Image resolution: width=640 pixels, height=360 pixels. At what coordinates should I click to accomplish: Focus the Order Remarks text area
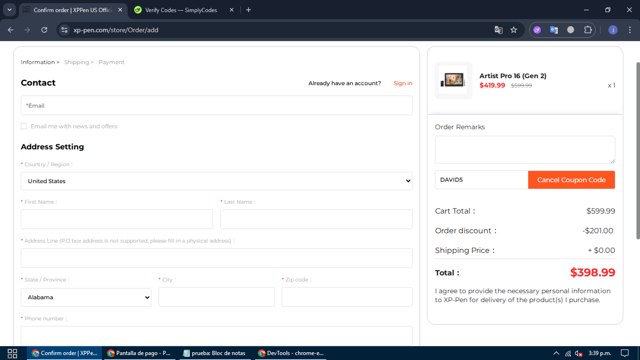point(525,150)
